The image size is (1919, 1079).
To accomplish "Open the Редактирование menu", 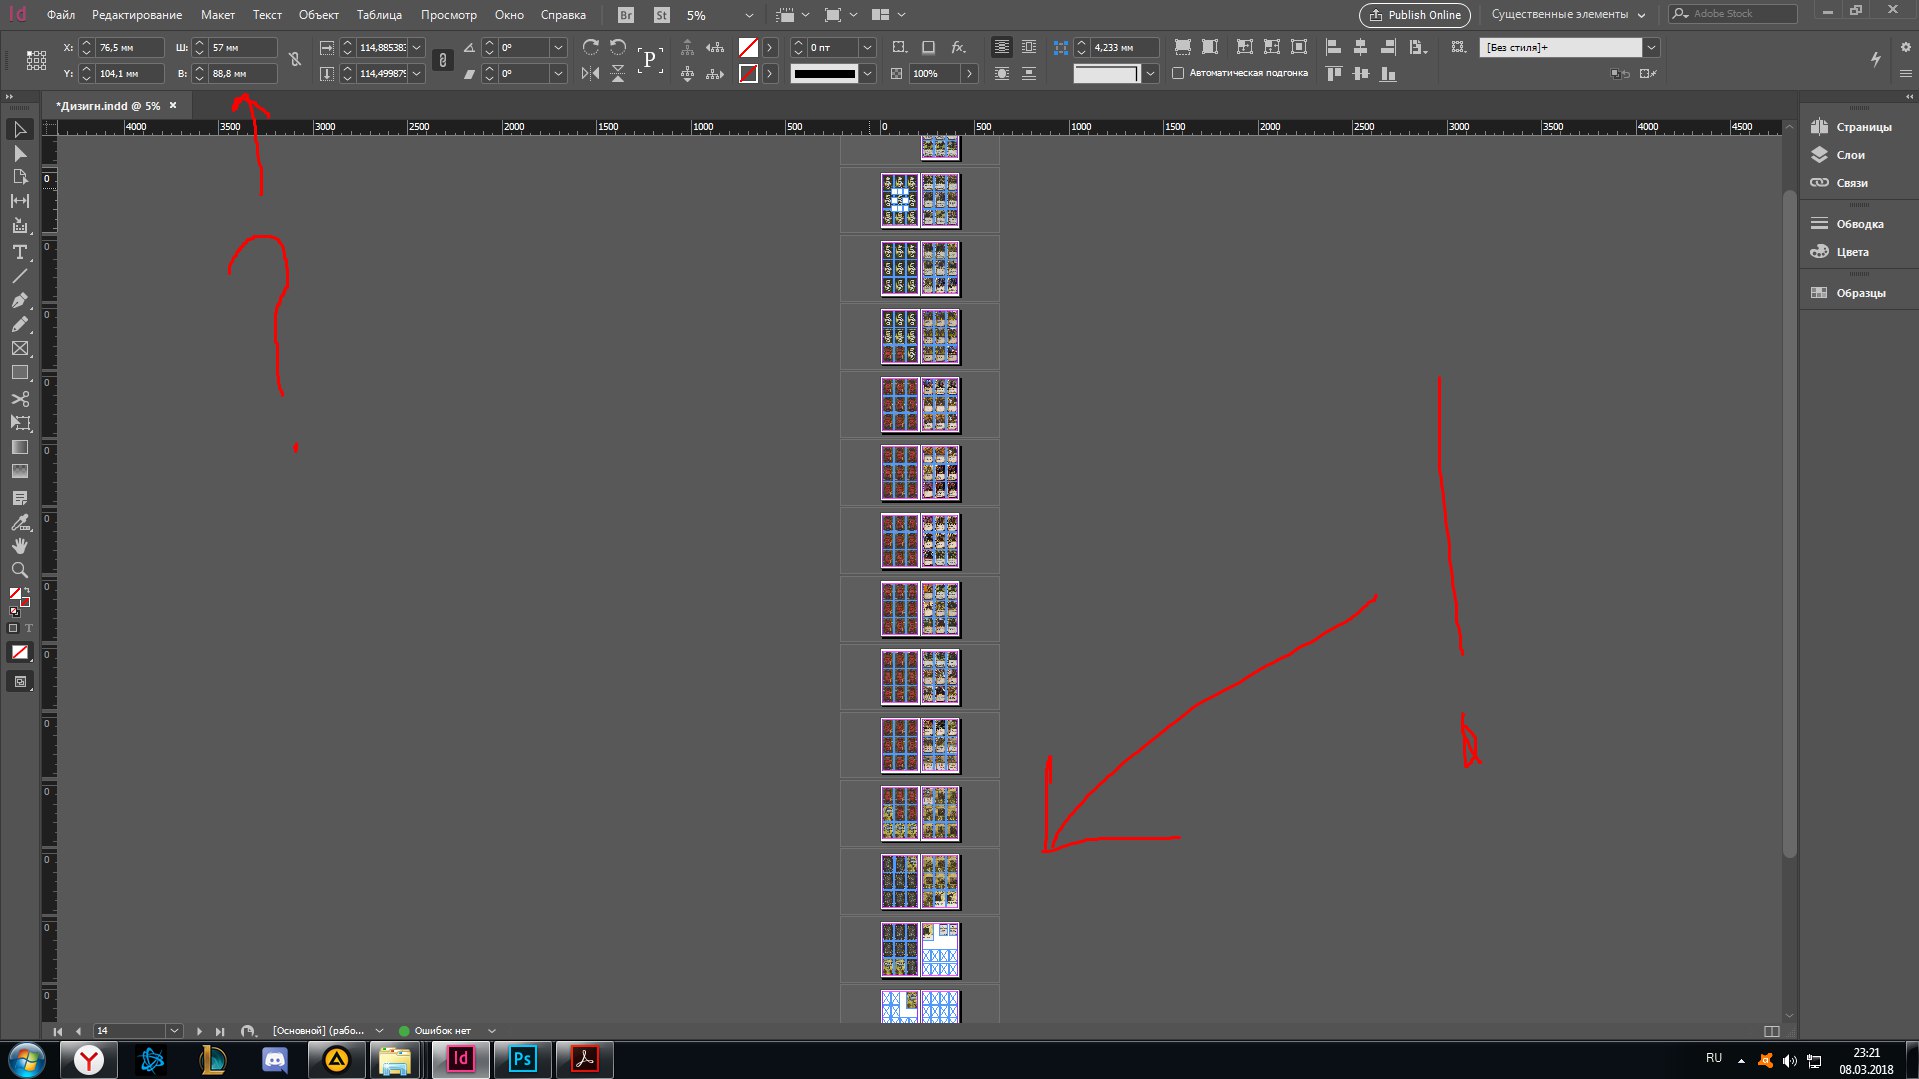I will pos(137,15).
